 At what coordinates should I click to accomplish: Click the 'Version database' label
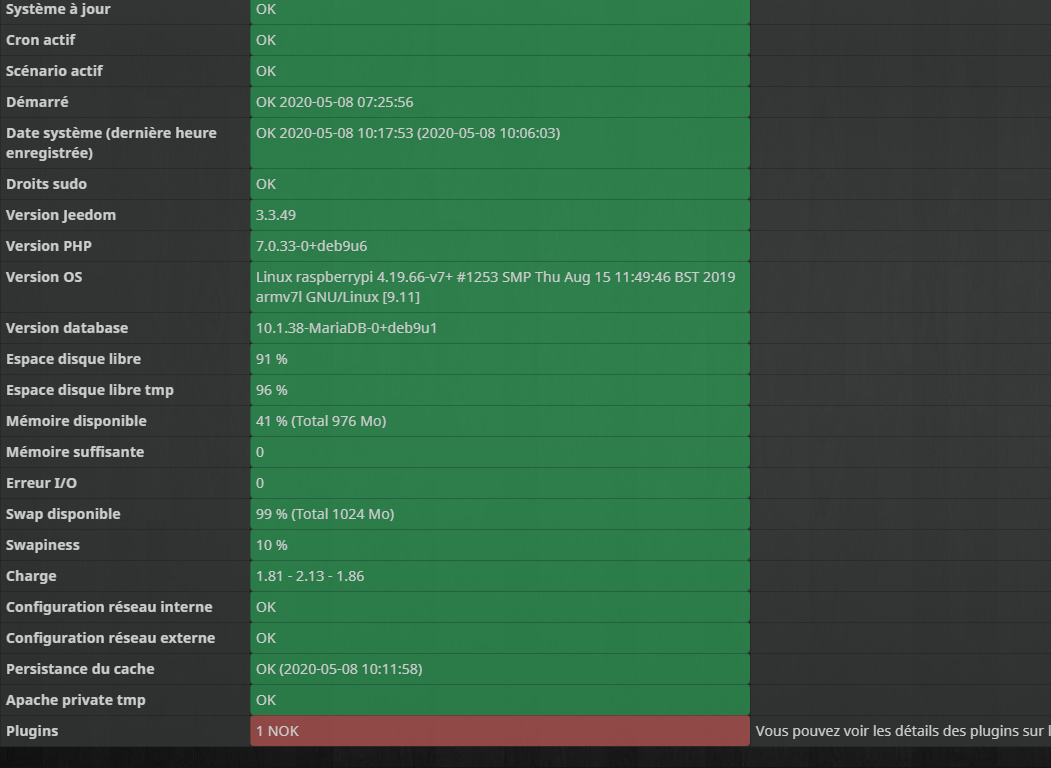67,328
